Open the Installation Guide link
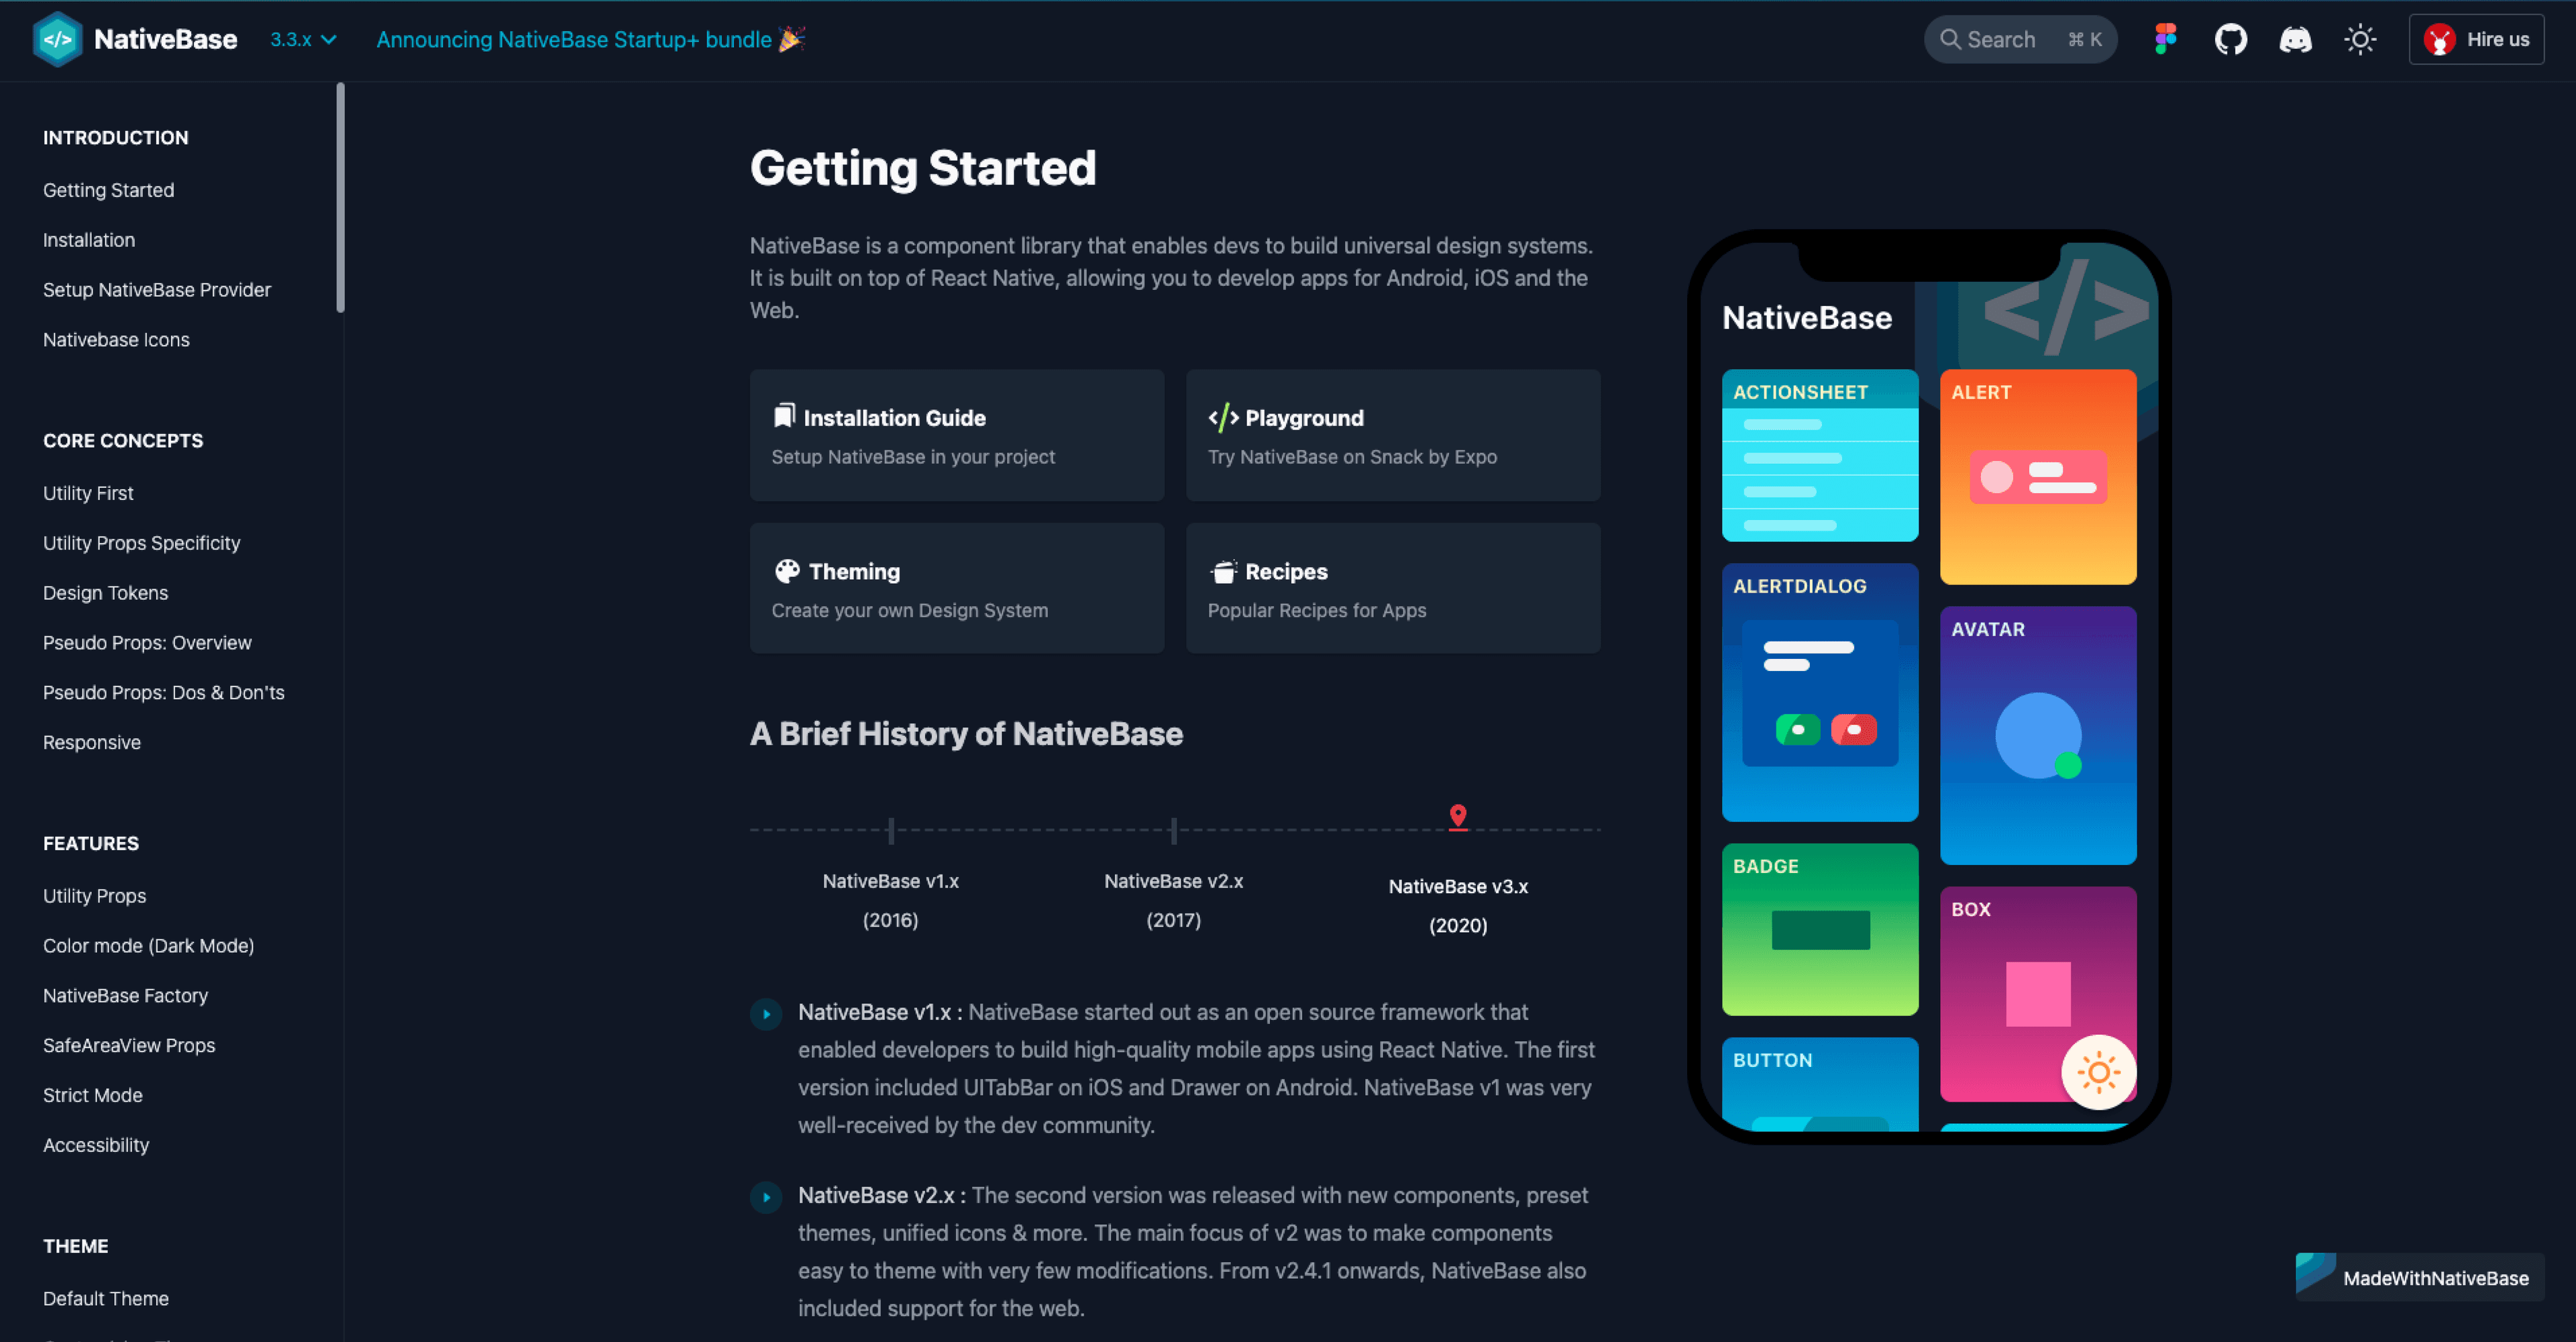This screenshot has height=1342, width=2576. [x=956, y=433]
